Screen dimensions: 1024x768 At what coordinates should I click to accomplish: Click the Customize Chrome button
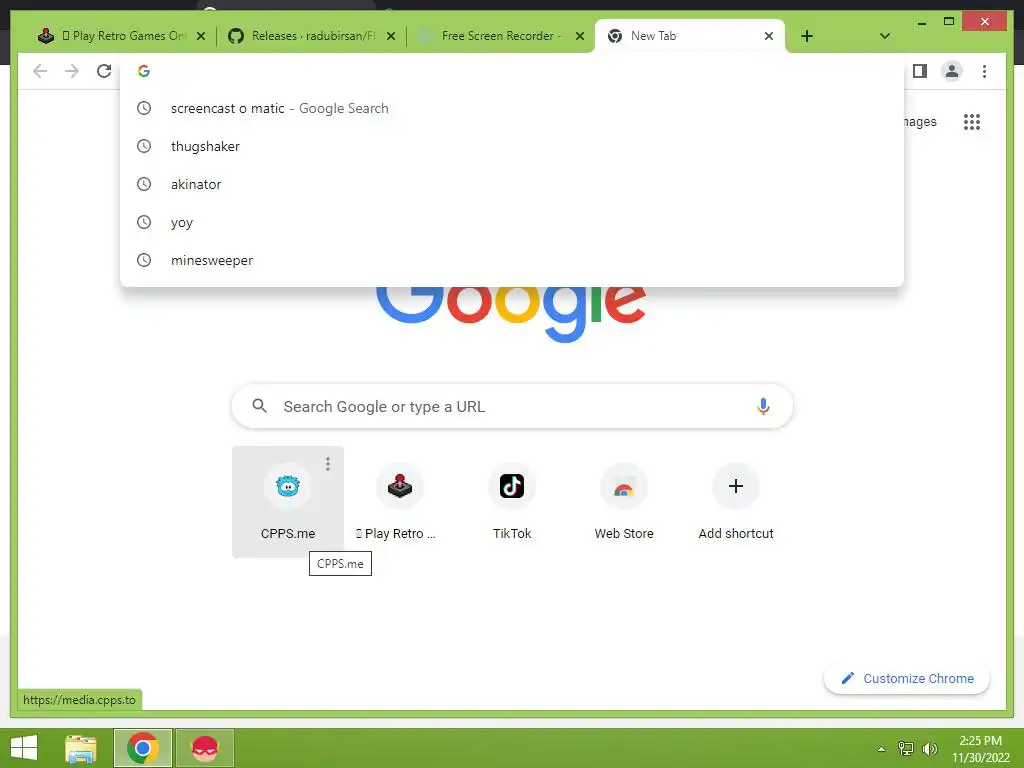[x=906, y=679]
